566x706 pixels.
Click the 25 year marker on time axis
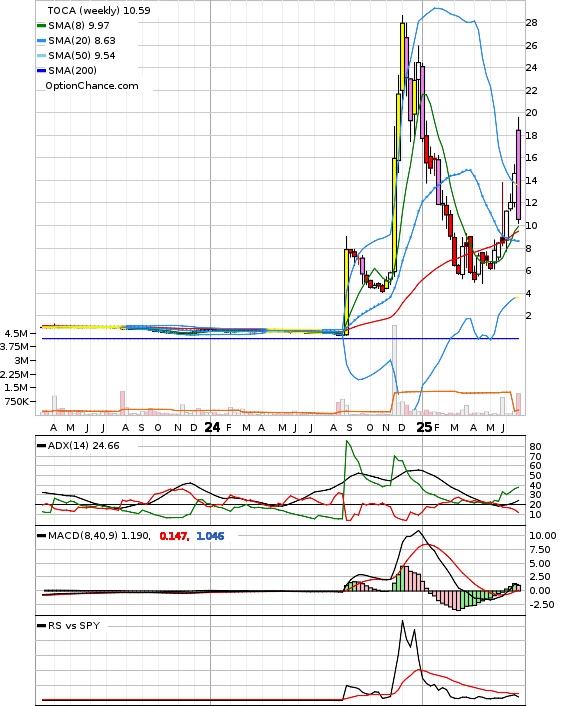[x=424, y=427]
